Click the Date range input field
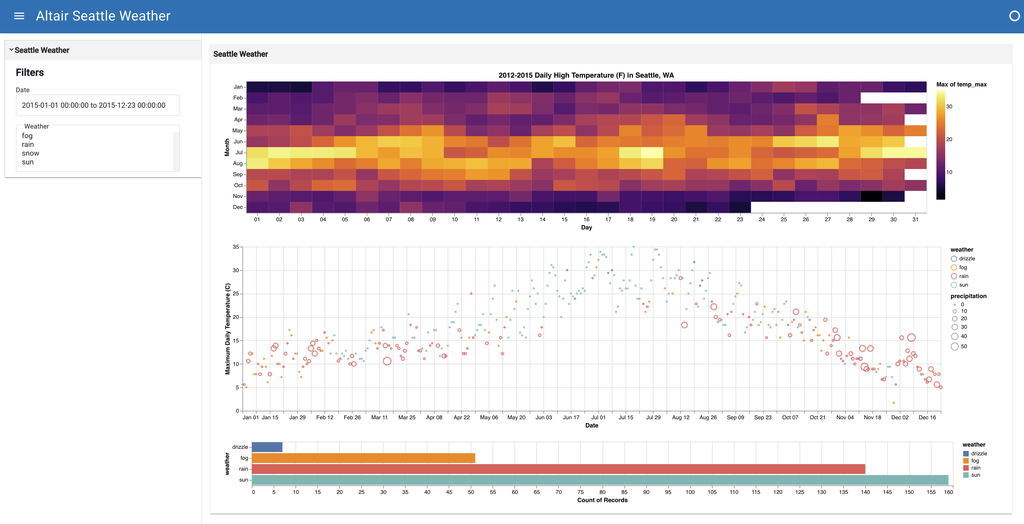The image size is (1024, 524). (x=98, y=105)
